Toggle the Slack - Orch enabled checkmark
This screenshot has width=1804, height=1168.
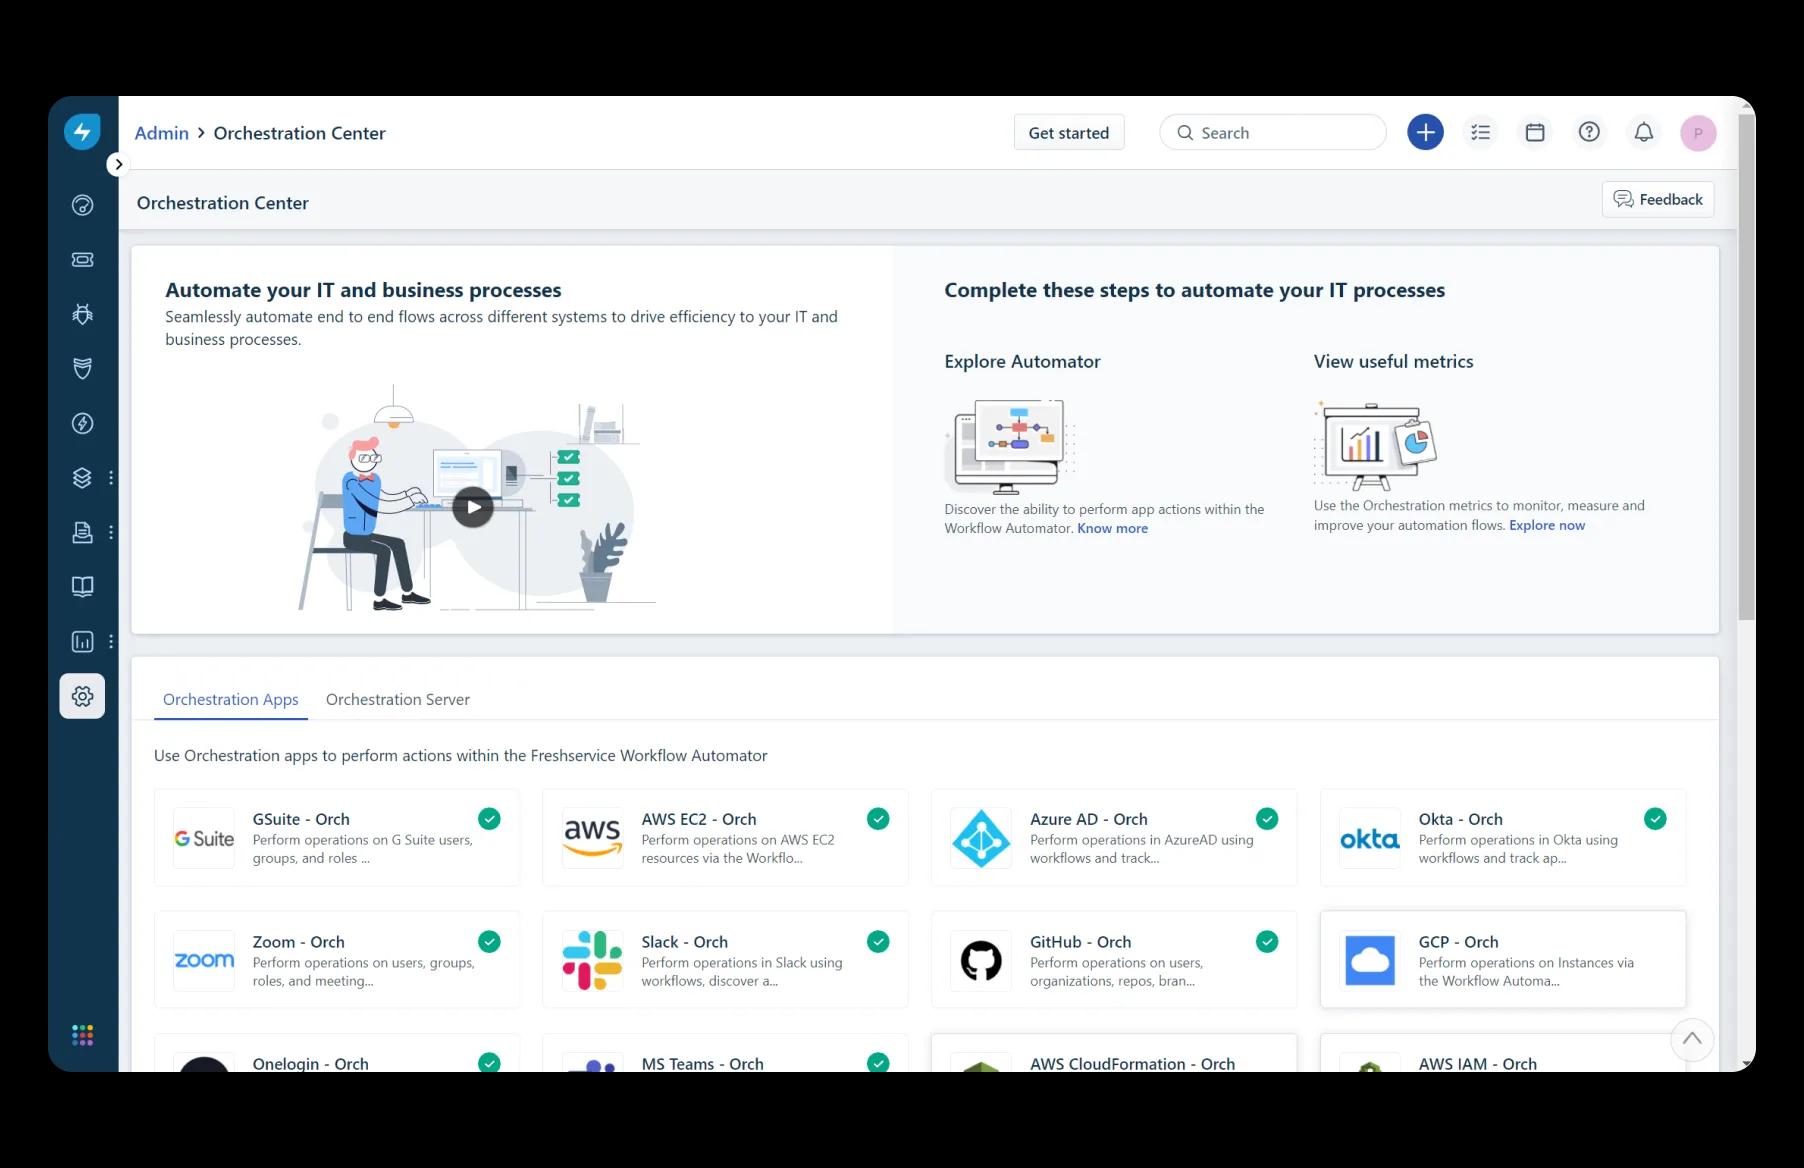click(878, 942)
